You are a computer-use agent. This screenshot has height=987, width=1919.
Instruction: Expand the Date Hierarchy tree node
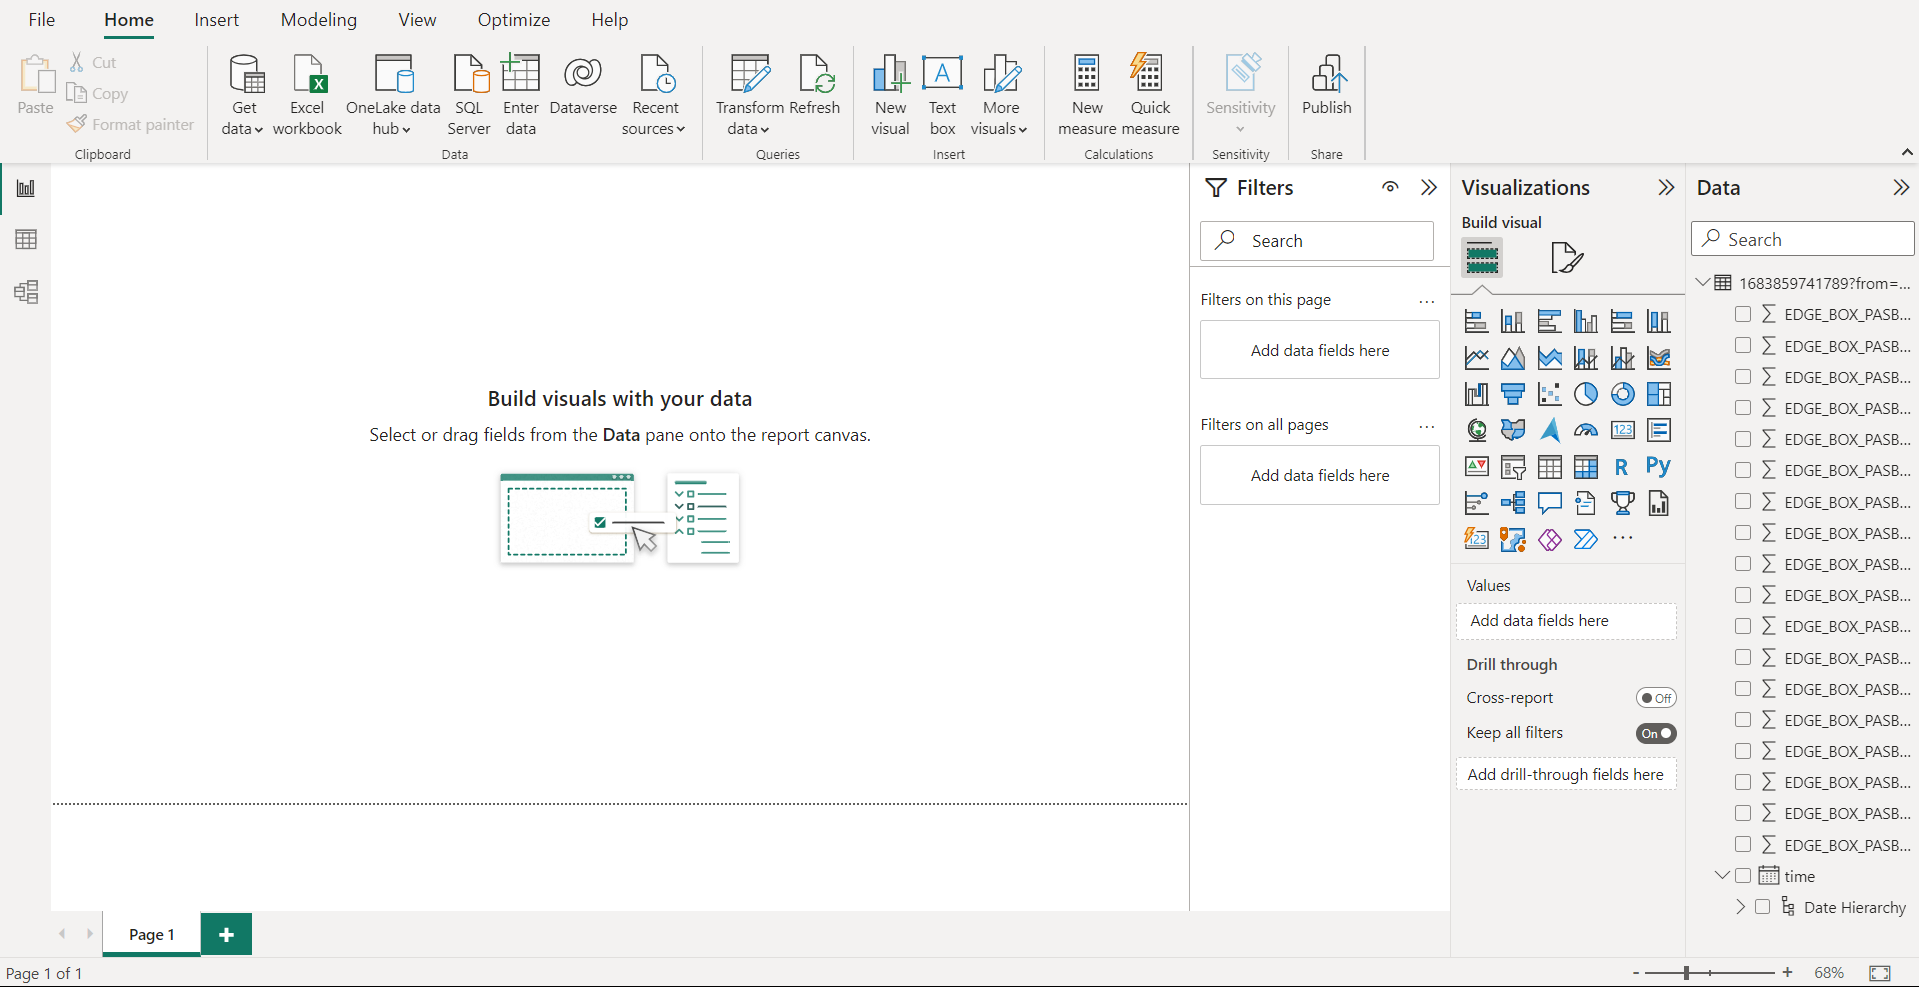click(1740, 907)
